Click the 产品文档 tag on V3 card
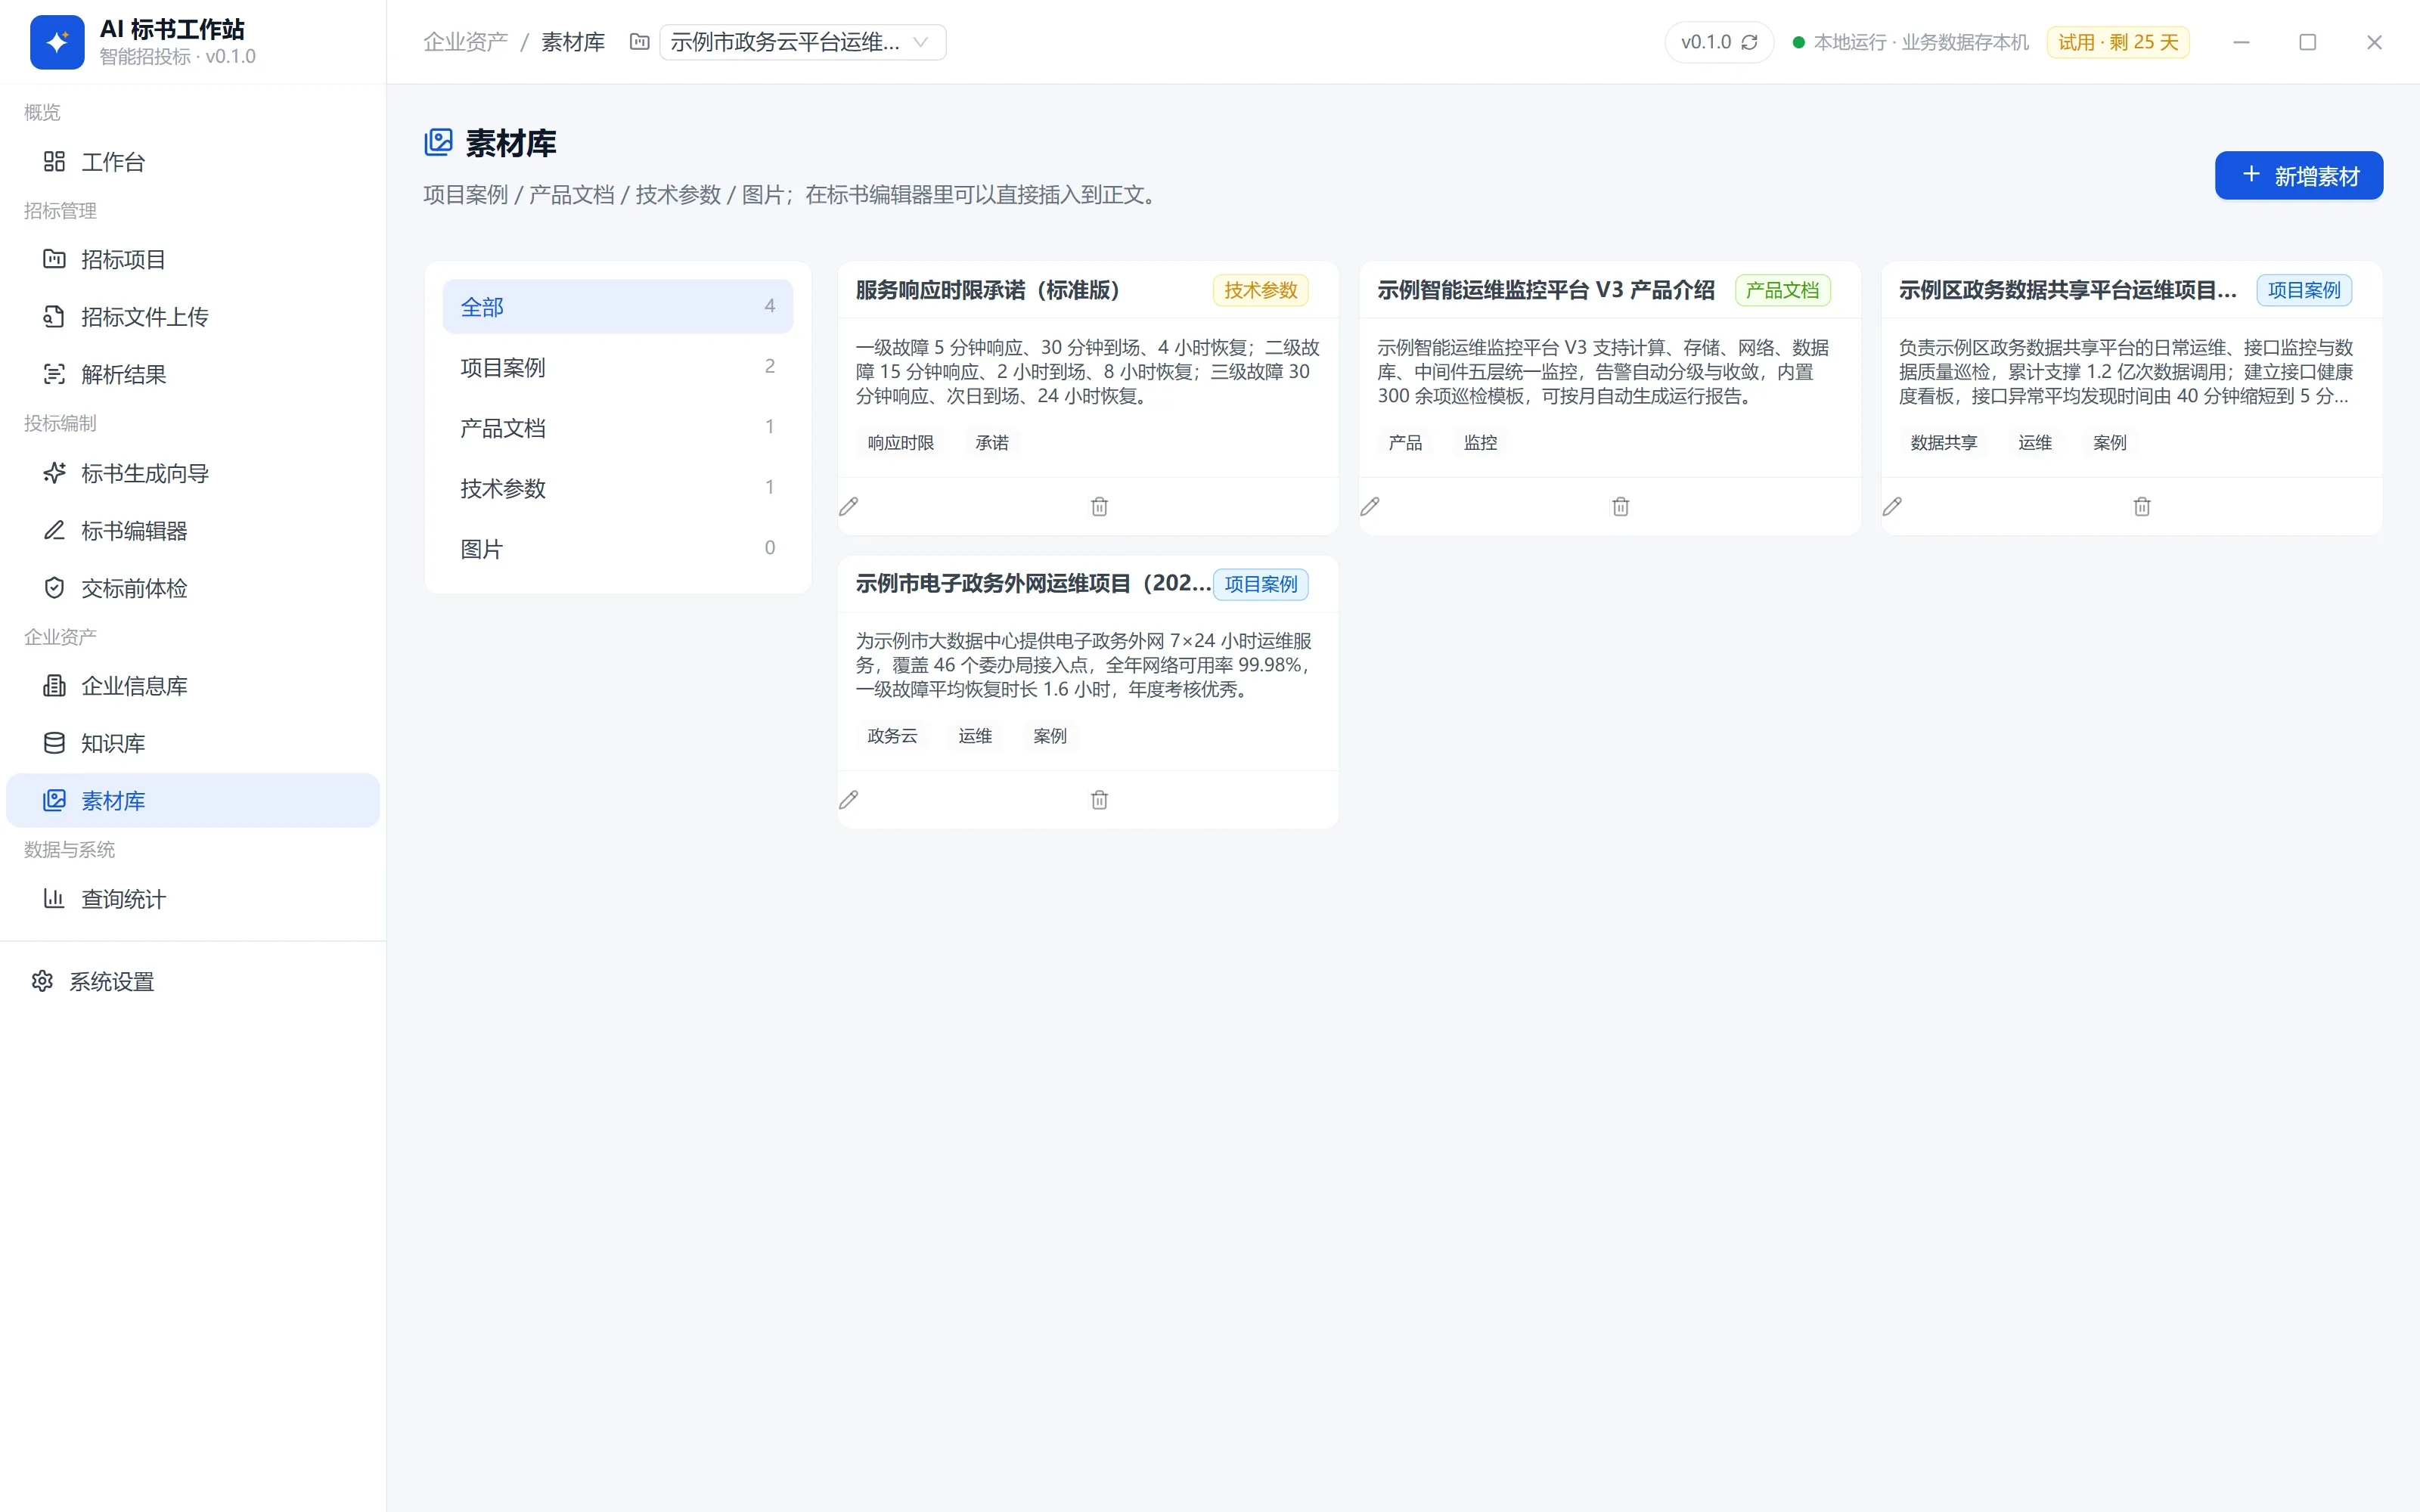The width and height of the screenshot is (2420, 1512). click(1782, 290)
